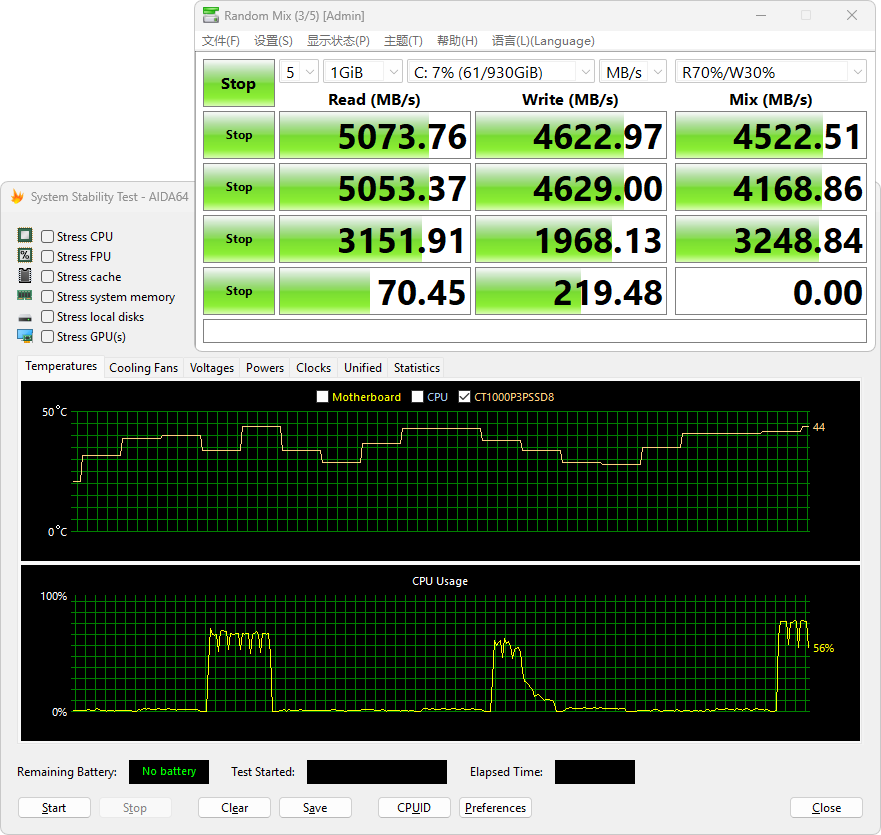Open the 文件(F) menu

click(221, 41)
